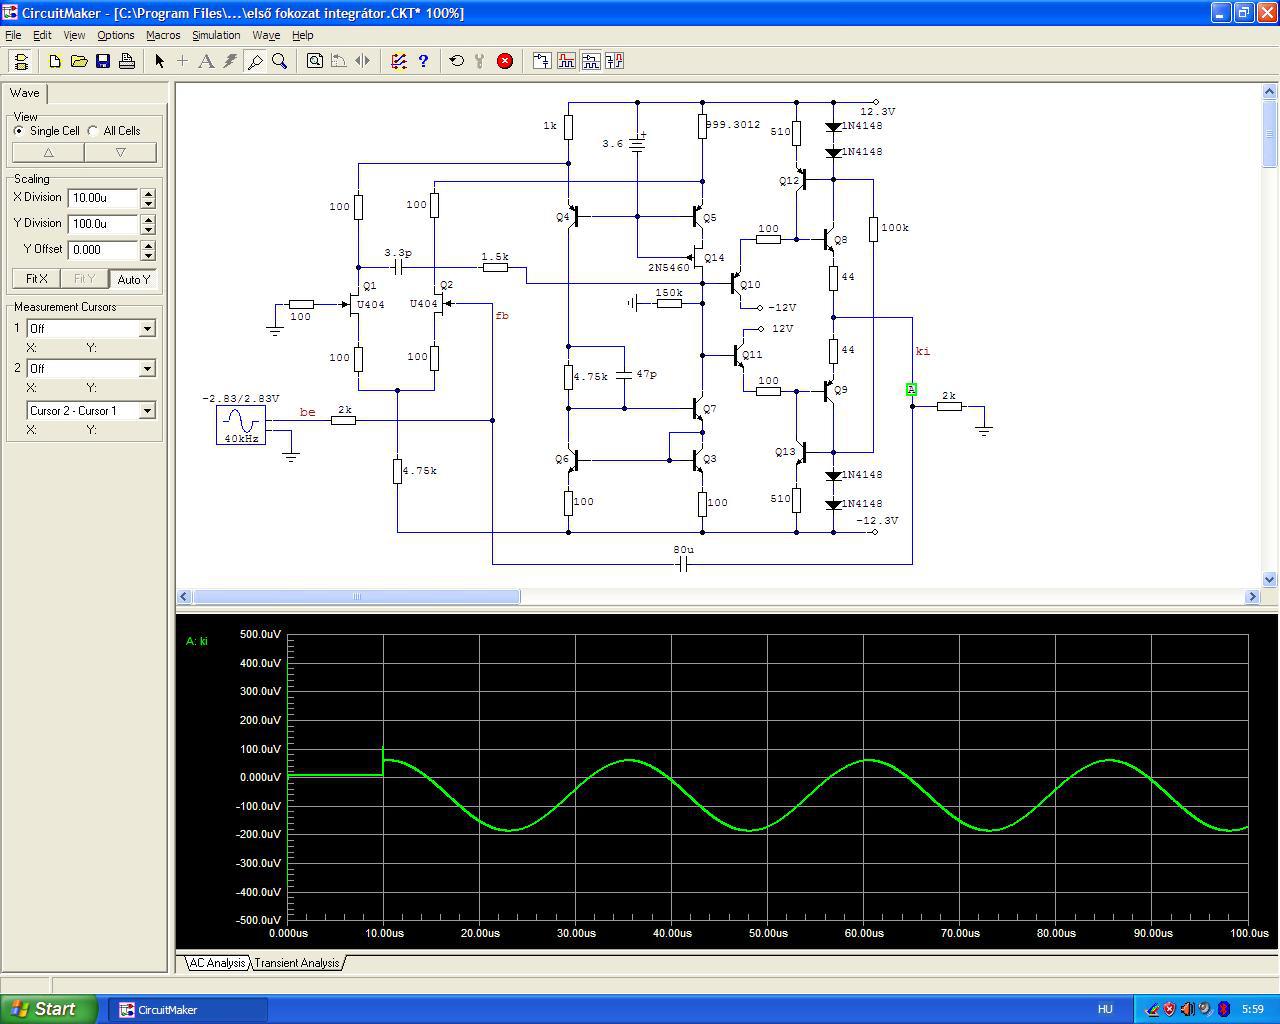Switch to the AC Analysis tab
This screenshot has width=1280, height=1024.
pos(217,963)
